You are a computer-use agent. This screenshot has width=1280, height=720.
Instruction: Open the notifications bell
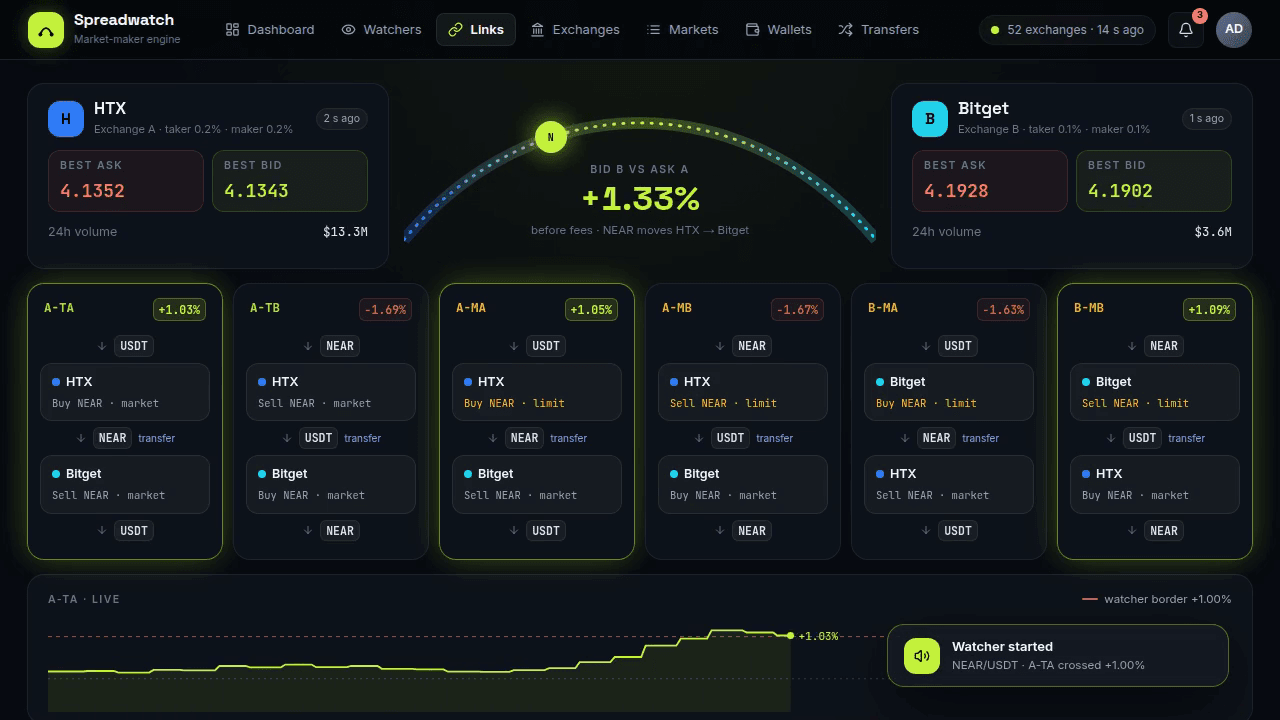(x=1186, y=30)
